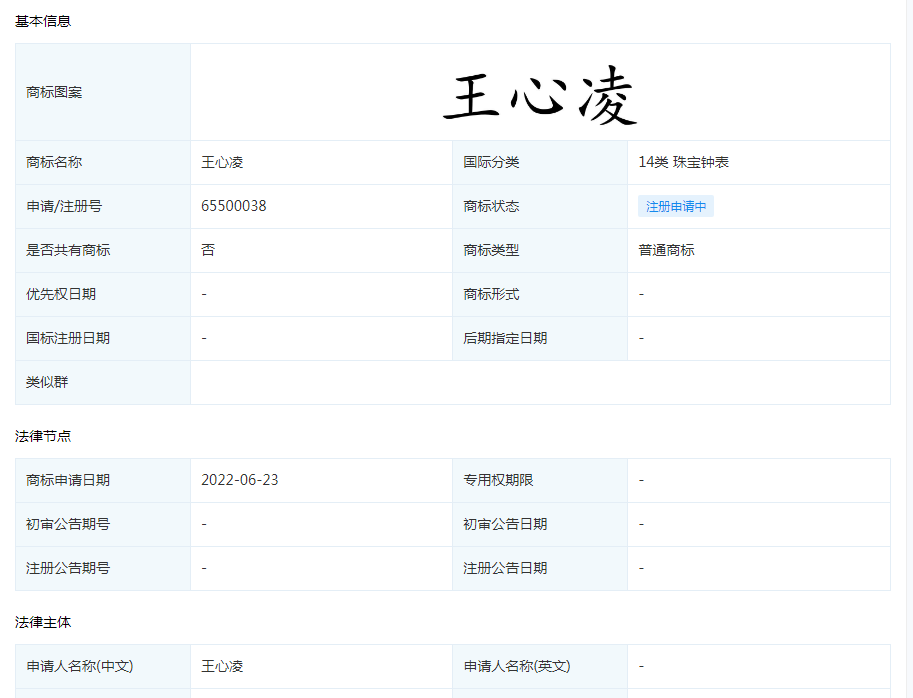This screenshot has width=913, height=698.
Task: Click the 商标图案 label cell
Action: tap(54, 92)
